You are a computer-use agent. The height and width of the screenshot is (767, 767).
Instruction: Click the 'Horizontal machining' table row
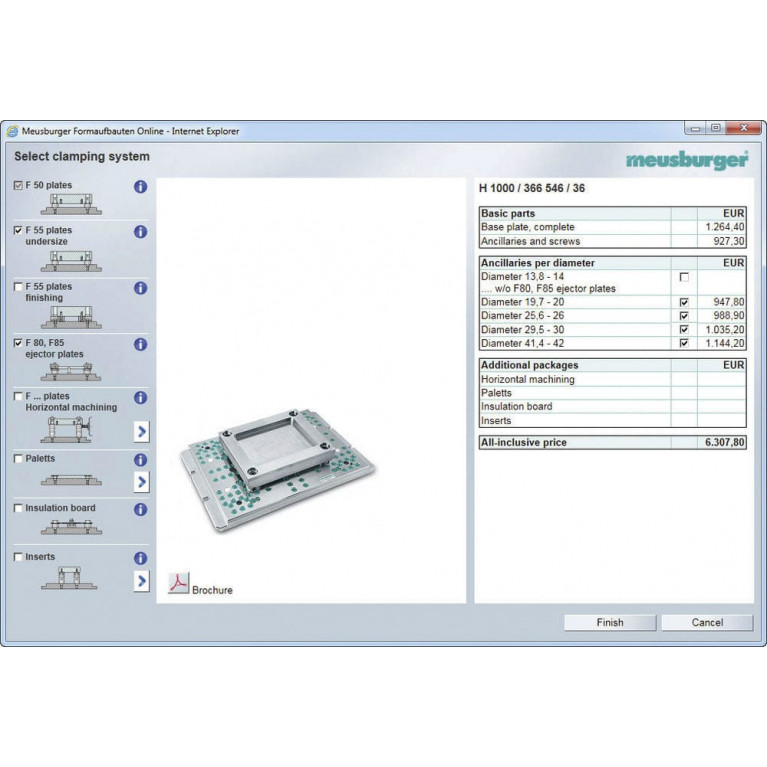(x=612, y=379)
